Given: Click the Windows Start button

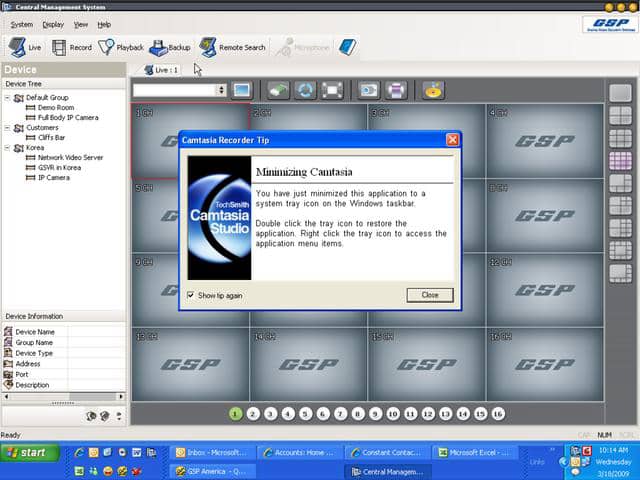Looking at the screenshot, I should (27, 453).
